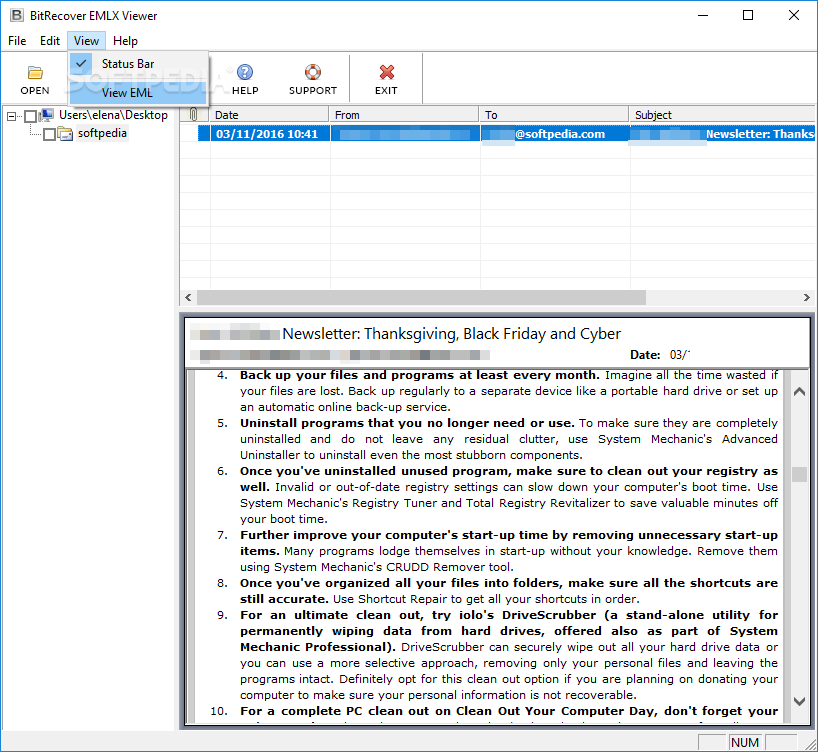The width and height of the screenshot is (818, 752).
Task: Sort by the Date column header
Action: (x=269, y=114)
